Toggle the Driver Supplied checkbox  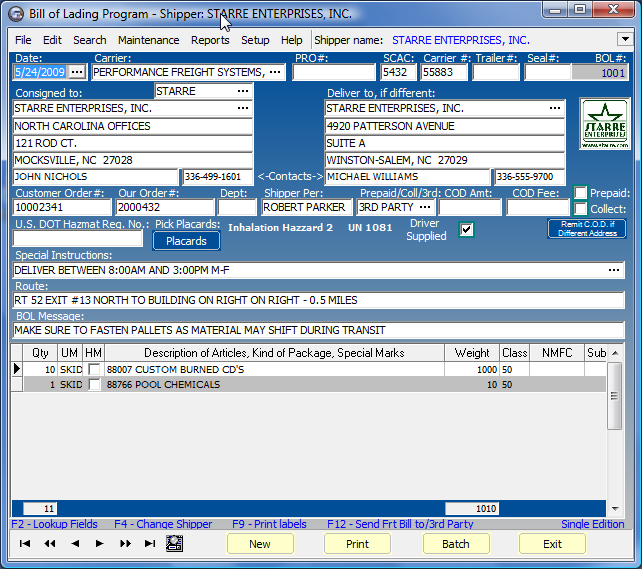pos(466,230)
